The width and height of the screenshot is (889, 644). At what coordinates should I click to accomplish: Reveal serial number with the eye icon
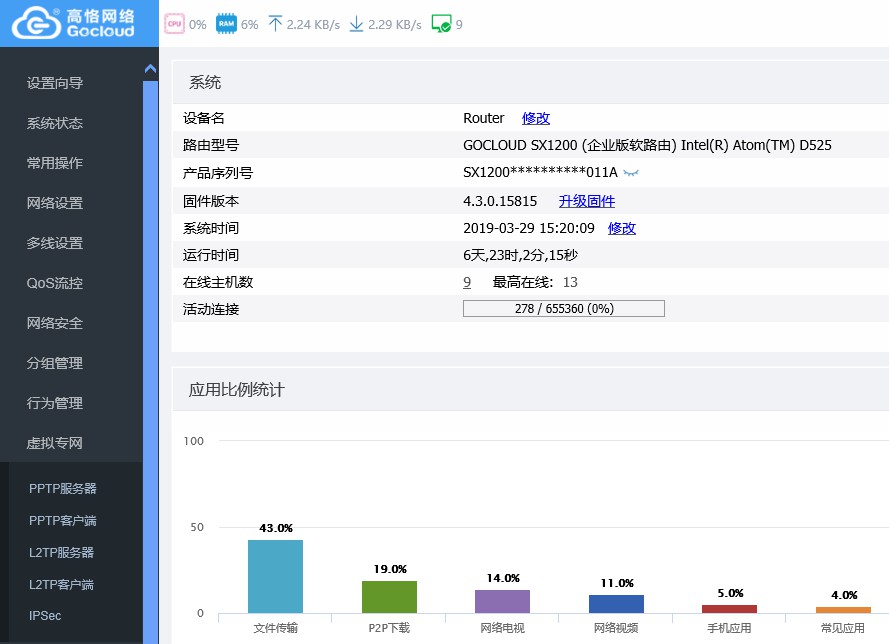[631, 173]
